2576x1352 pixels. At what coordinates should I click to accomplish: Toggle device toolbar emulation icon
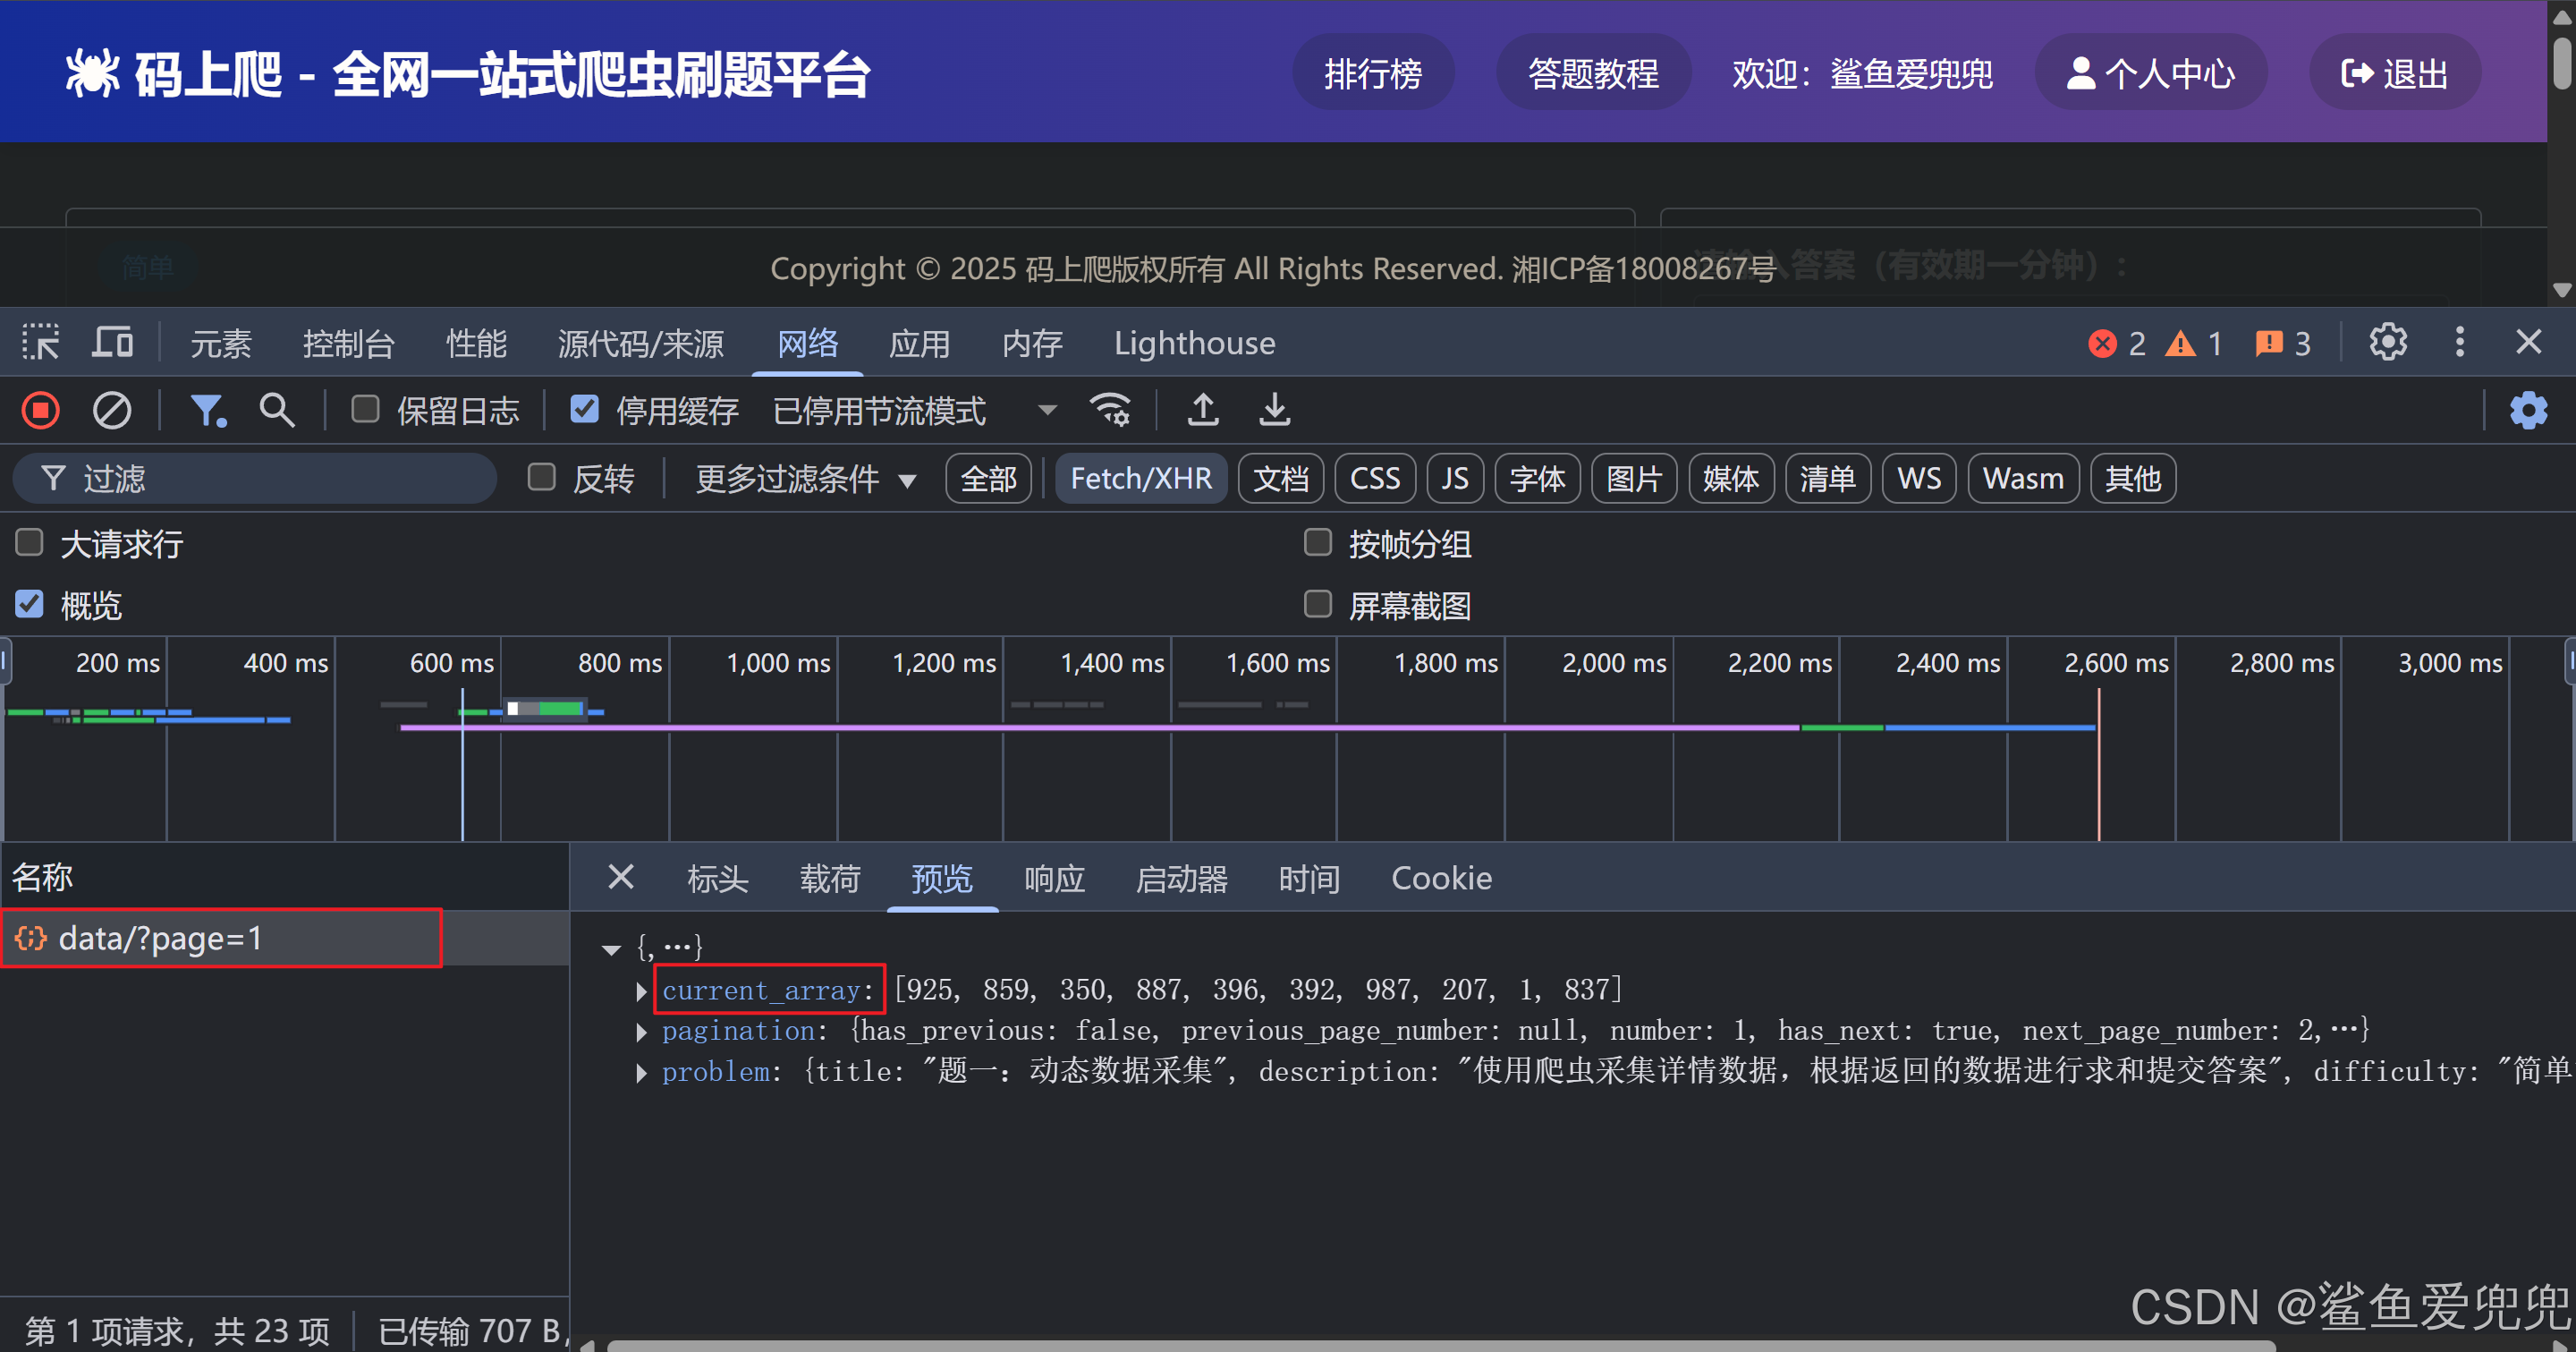coord(112,343)
